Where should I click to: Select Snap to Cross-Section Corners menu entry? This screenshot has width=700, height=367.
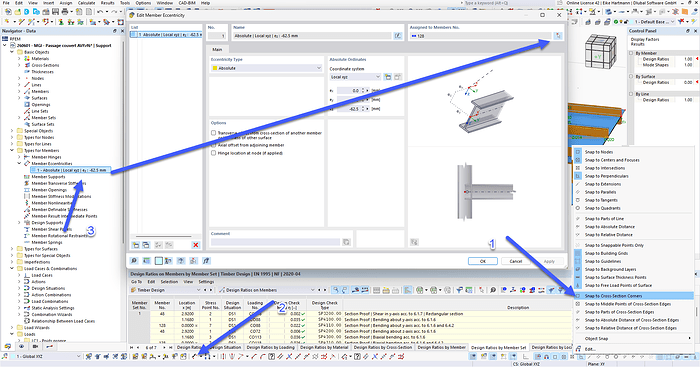[x=633, y=296]
